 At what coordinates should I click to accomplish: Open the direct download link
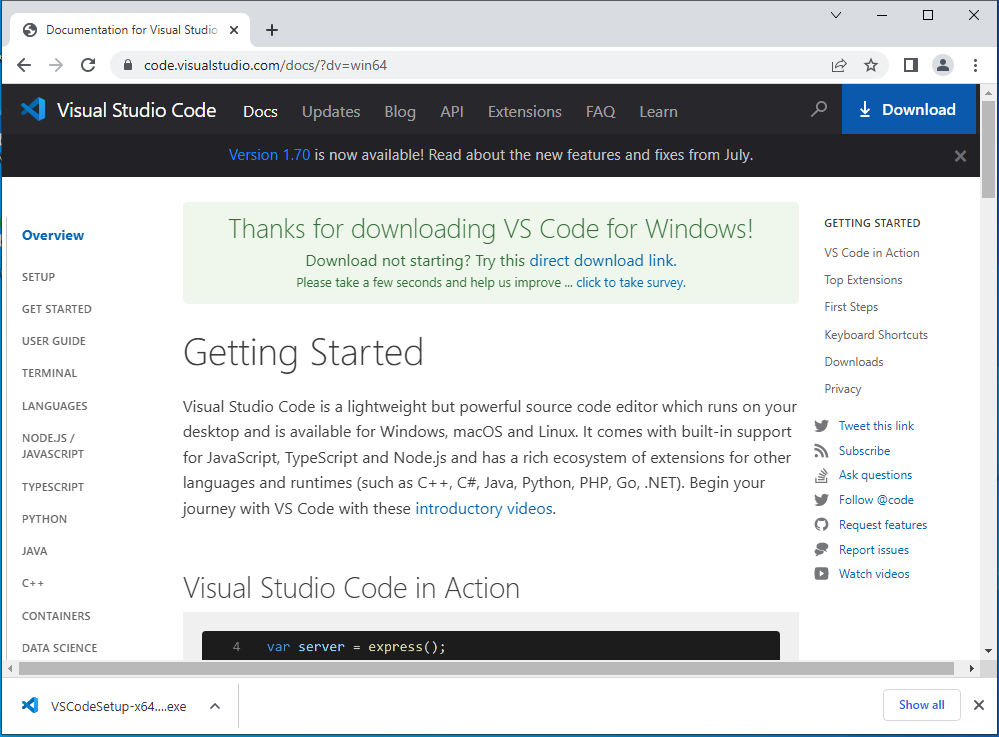coord(601,261)
